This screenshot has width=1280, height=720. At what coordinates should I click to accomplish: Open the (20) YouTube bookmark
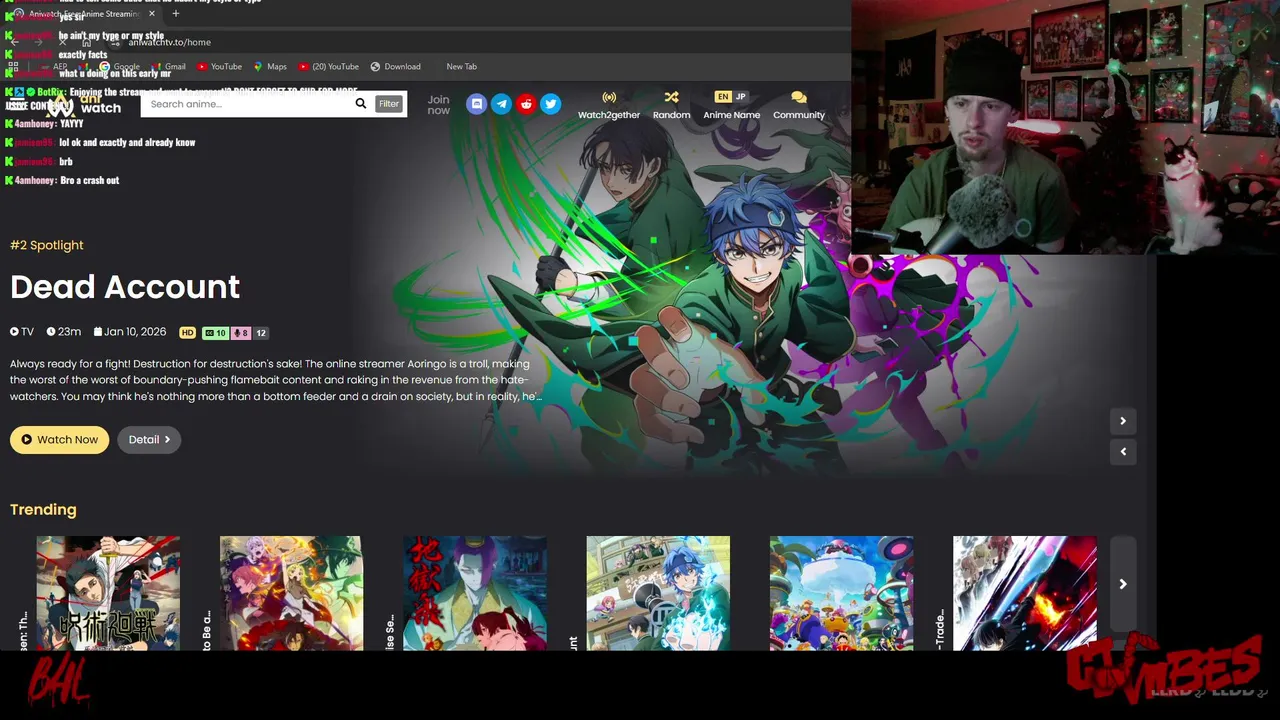(x=328, y=67)
